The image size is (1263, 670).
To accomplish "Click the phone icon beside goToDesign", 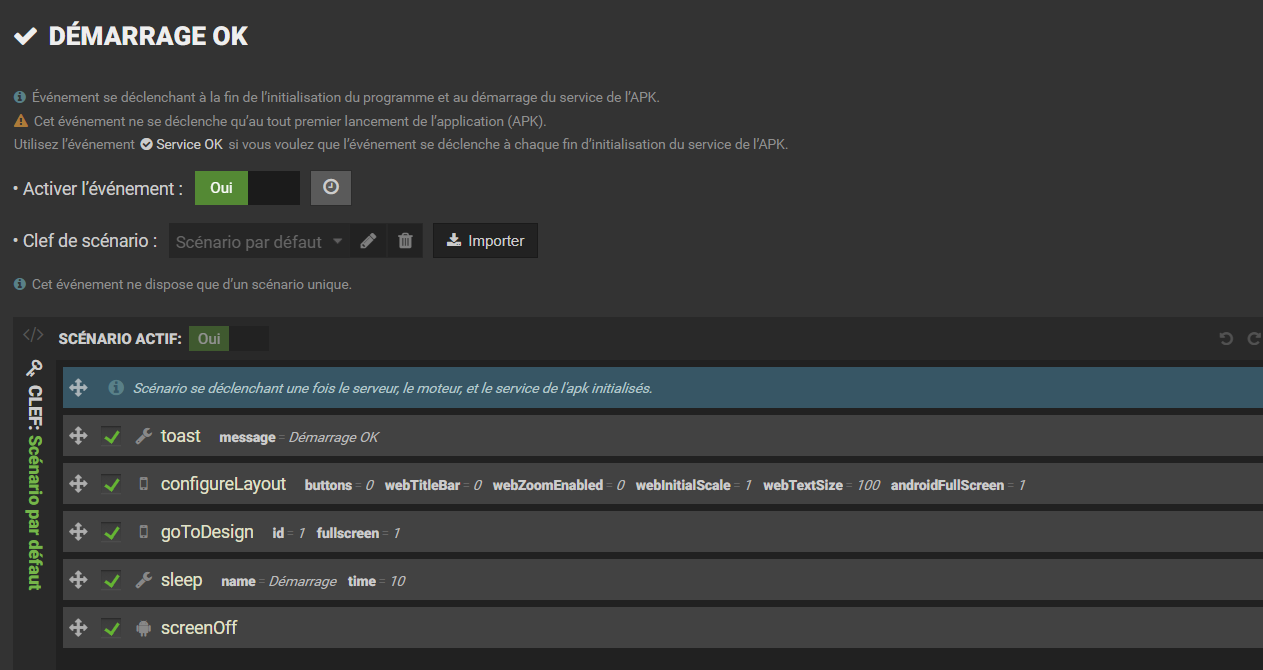I will (x=142, y=532).
